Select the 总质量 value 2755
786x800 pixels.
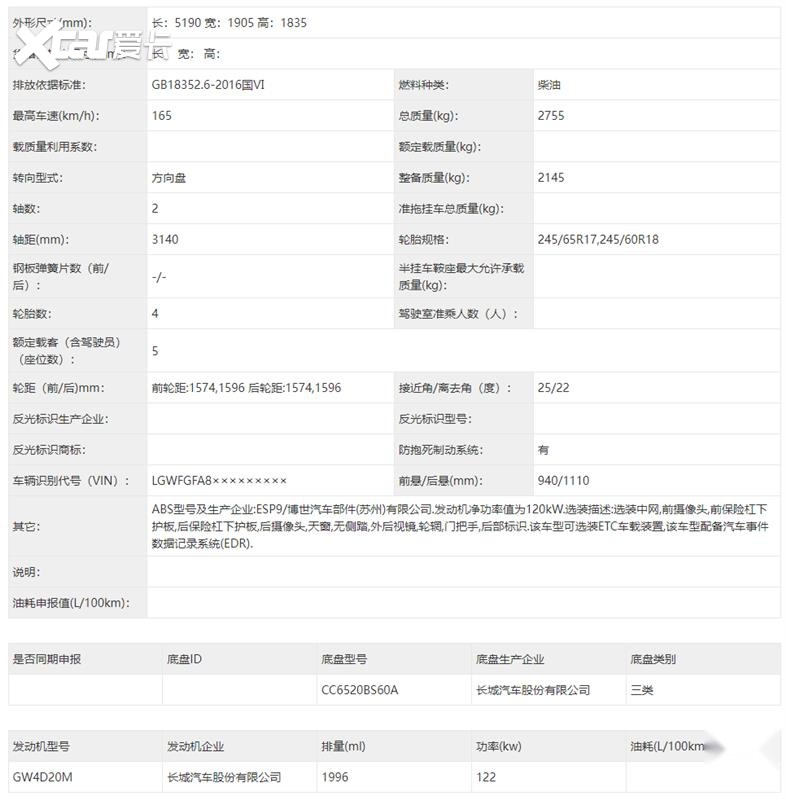click(x=551, y=116)
